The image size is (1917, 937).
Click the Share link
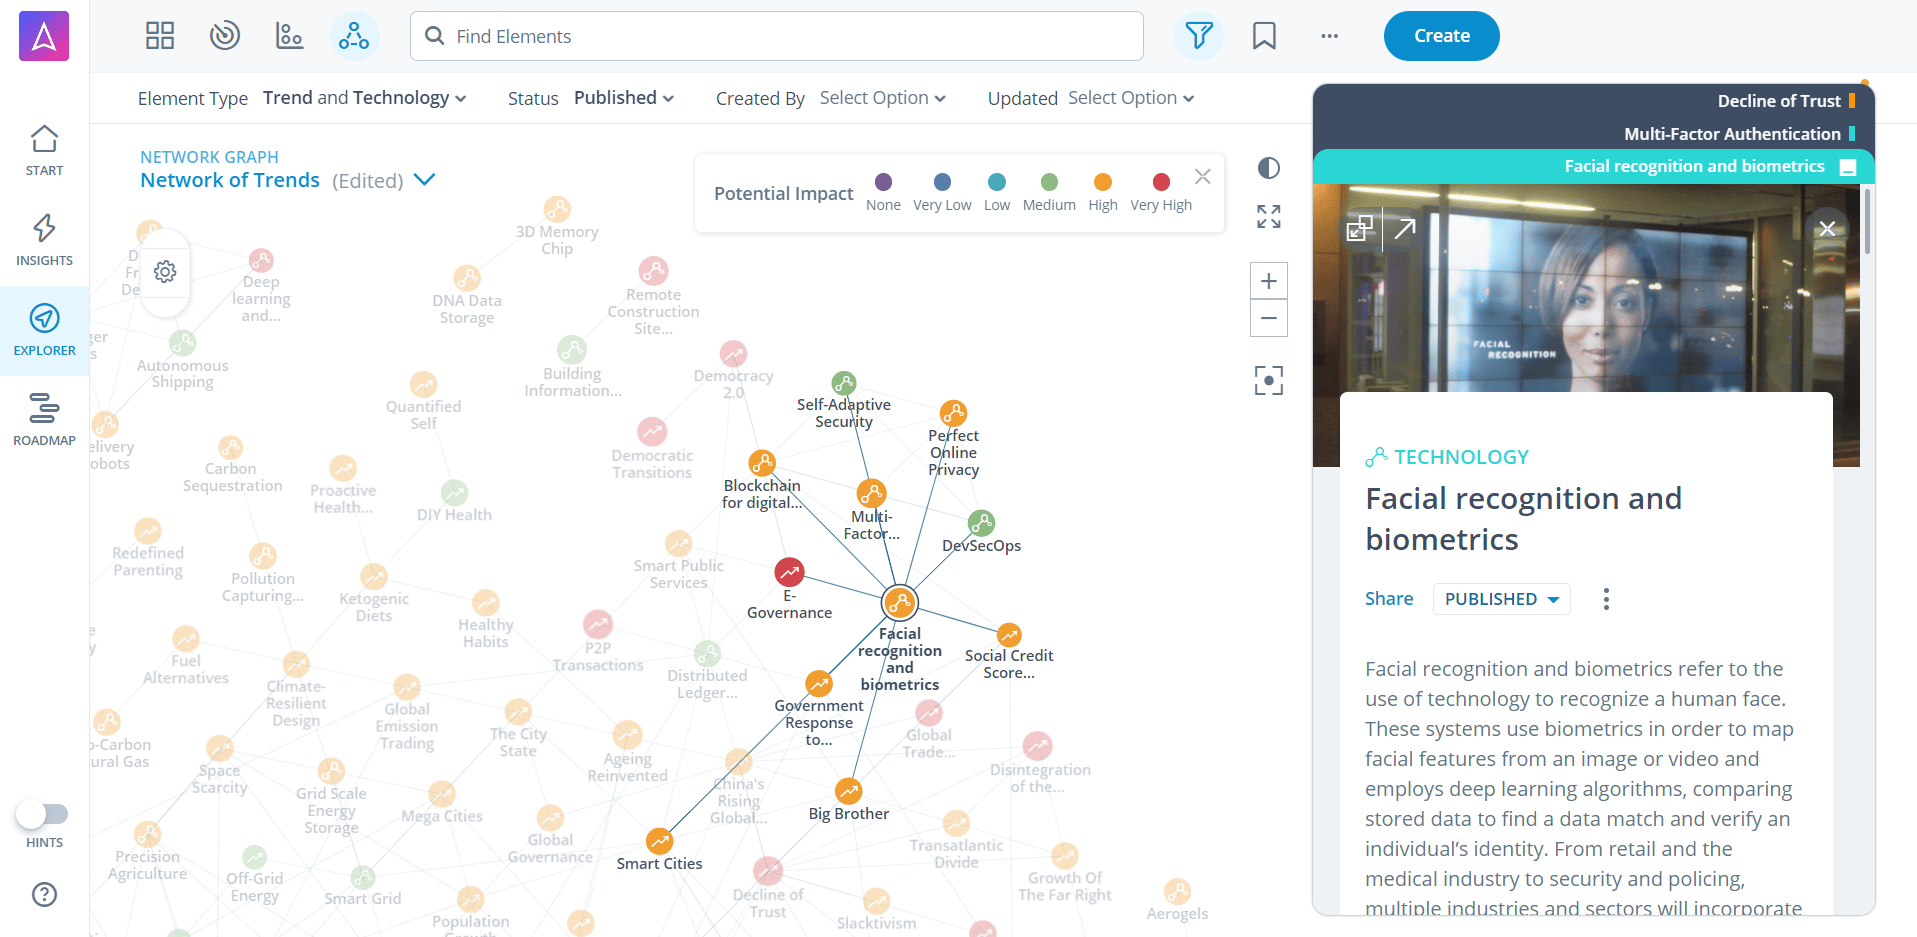point(1389,599)
